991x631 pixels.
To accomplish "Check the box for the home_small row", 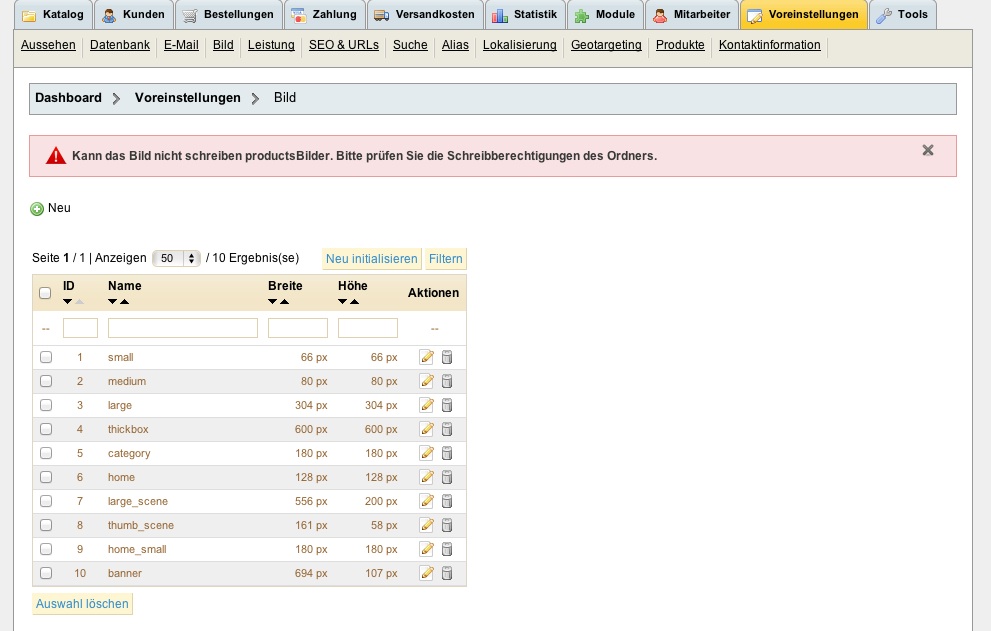I will coord(46,549).
